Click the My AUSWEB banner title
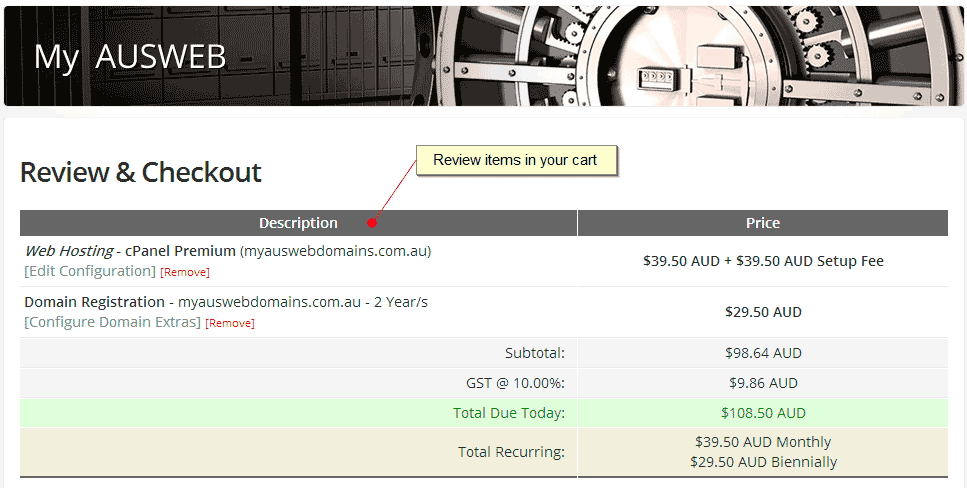967x488 pixels. coord(130,57)
